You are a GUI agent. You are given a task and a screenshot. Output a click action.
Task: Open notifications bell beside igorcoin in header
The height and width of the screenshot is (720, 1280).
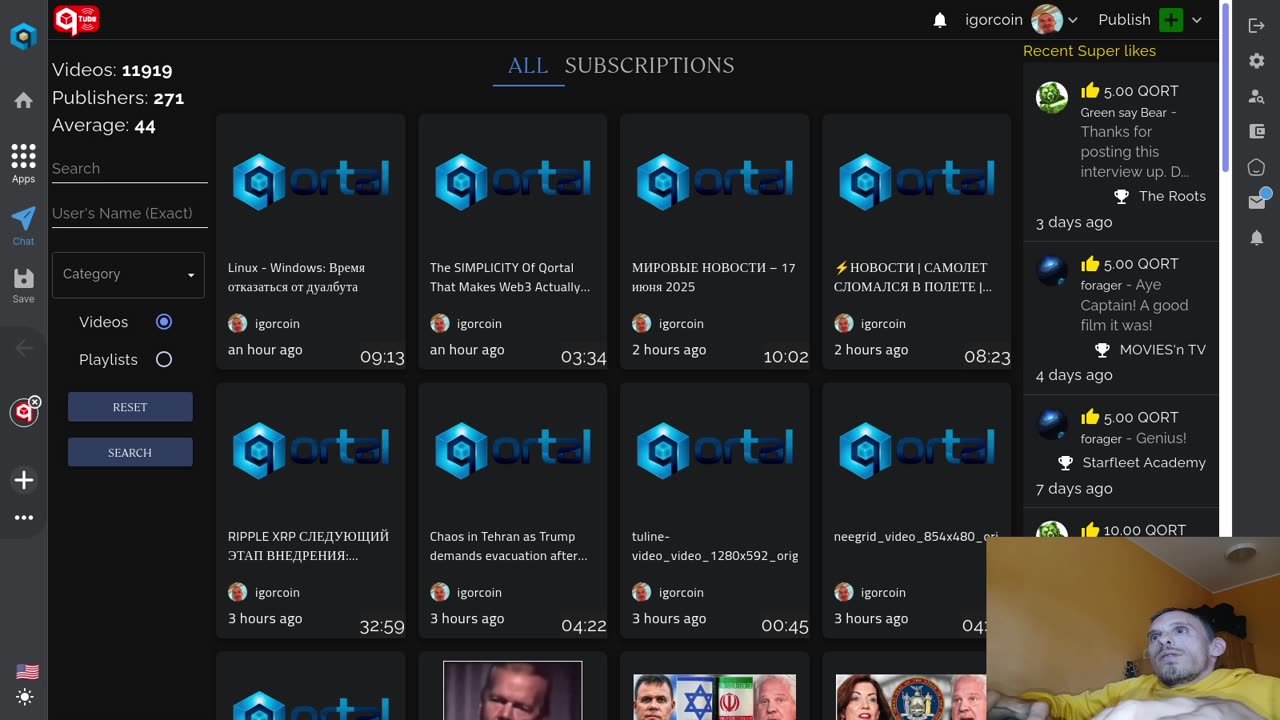(x=940, y=20)
